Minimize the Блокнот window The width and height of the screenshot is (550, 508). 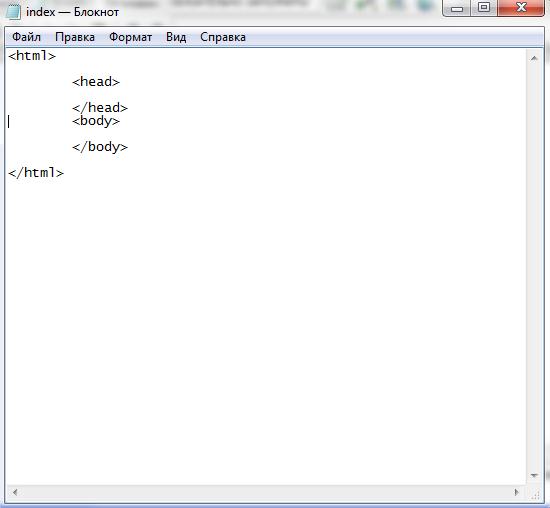(457, 8)
